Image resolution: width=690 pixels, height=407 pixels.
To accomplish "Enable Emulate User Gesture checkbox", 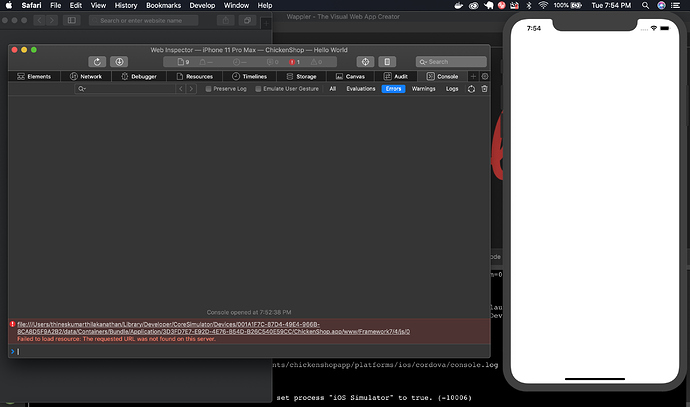I will (x=258, y=89).
